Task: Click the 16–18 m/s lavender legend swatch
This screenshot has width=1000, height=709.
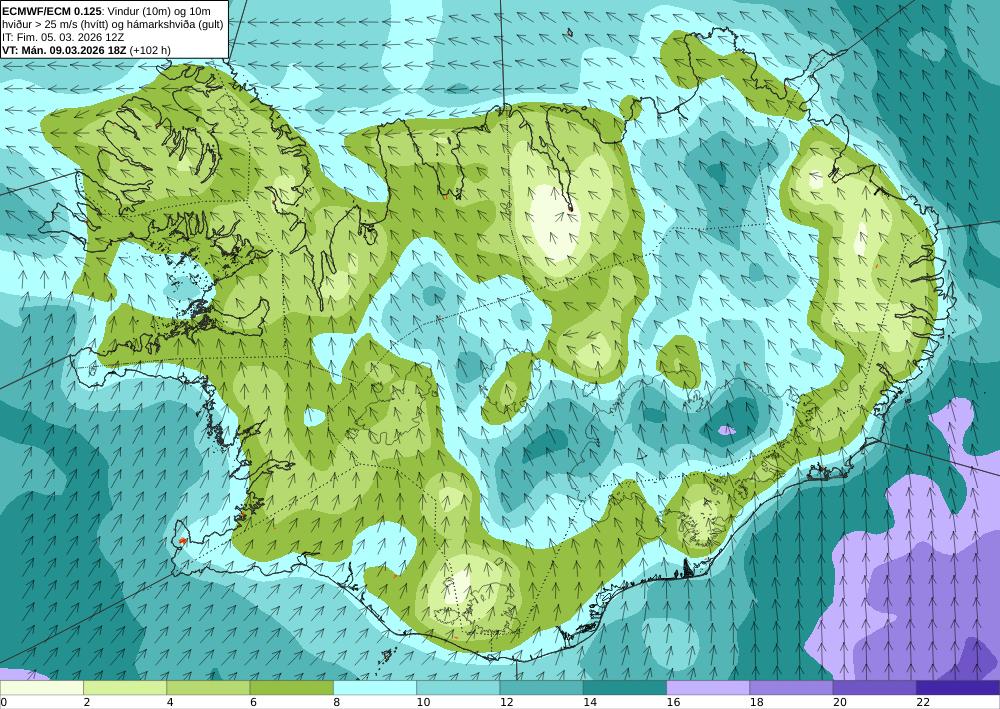Action: coord(708,688)
